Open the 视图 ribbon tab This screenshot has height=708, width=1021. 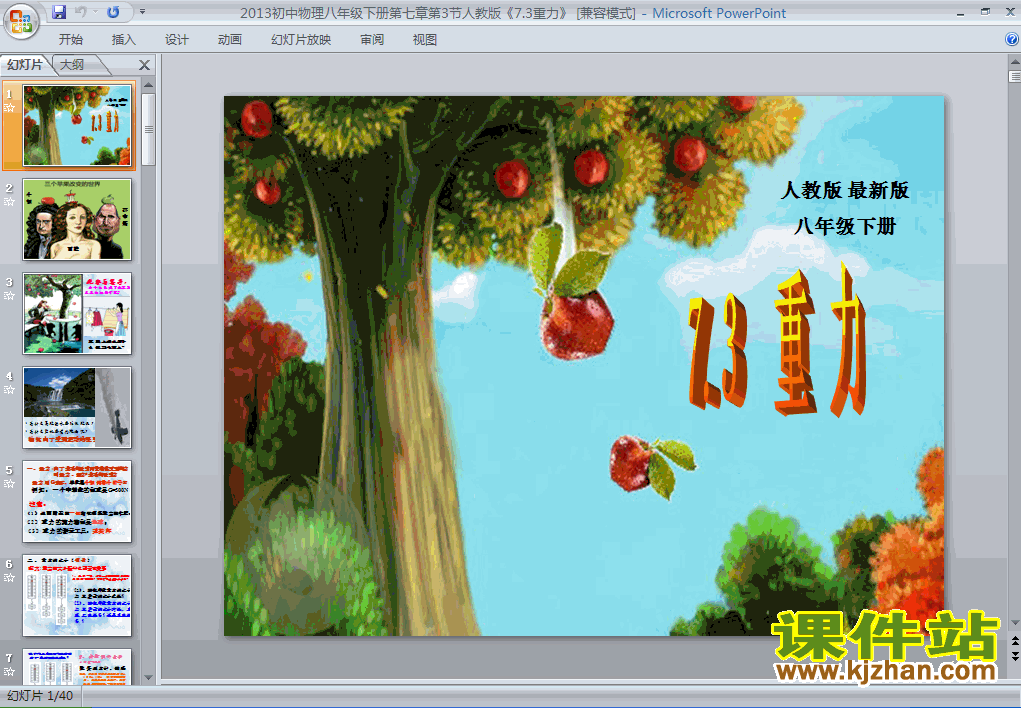(425, 40)
